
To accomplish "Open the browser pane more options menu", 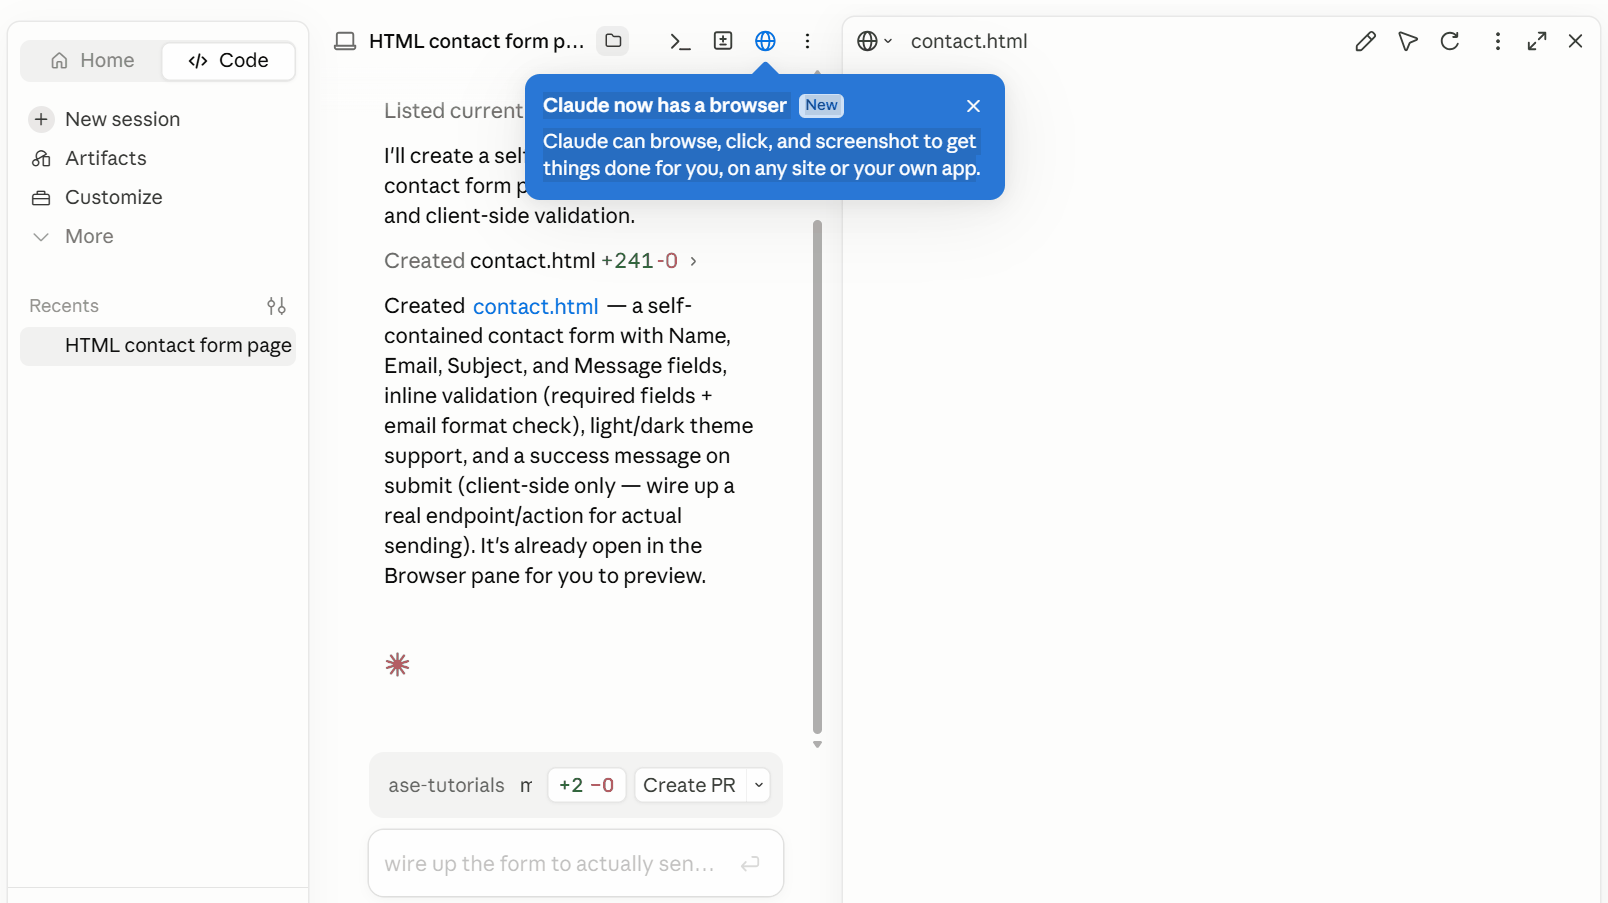I will pos(1497,41).
